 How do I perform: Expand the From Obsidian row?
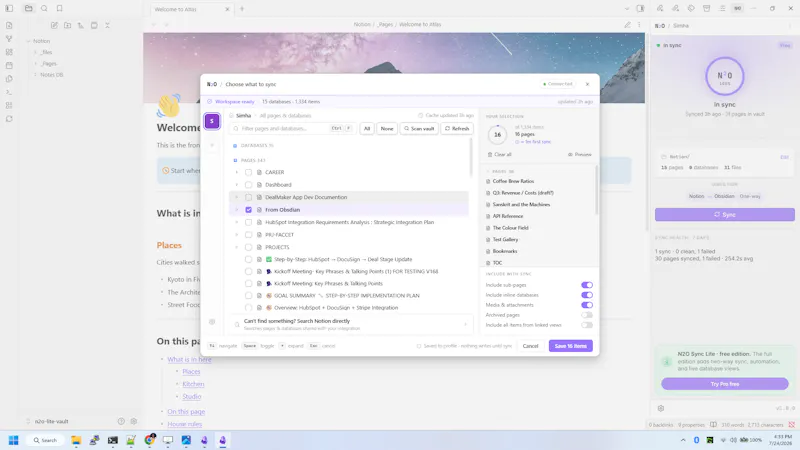coord(237,210)
